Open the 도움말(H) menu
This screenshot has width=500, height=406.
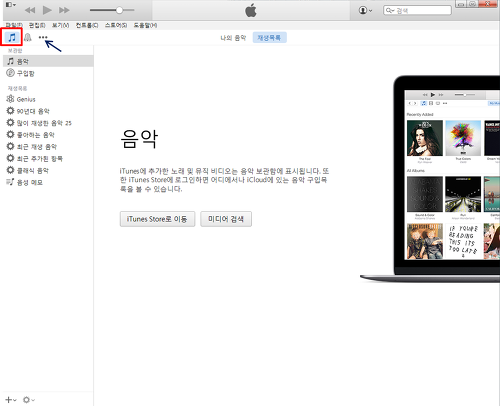click(145, 25)
